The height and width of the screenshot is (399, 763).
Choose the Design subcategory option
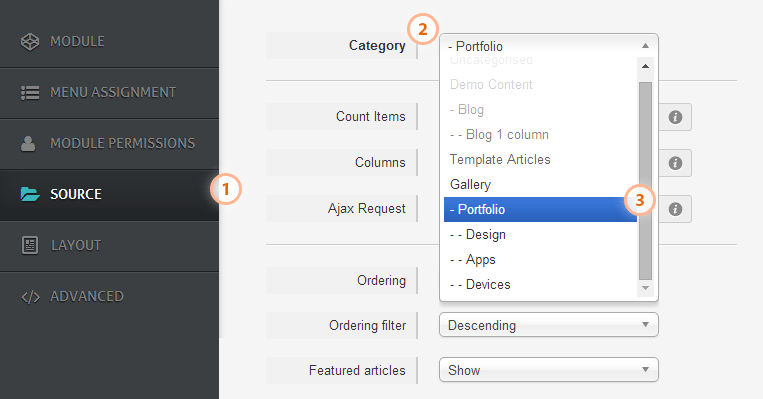(540, 235)
